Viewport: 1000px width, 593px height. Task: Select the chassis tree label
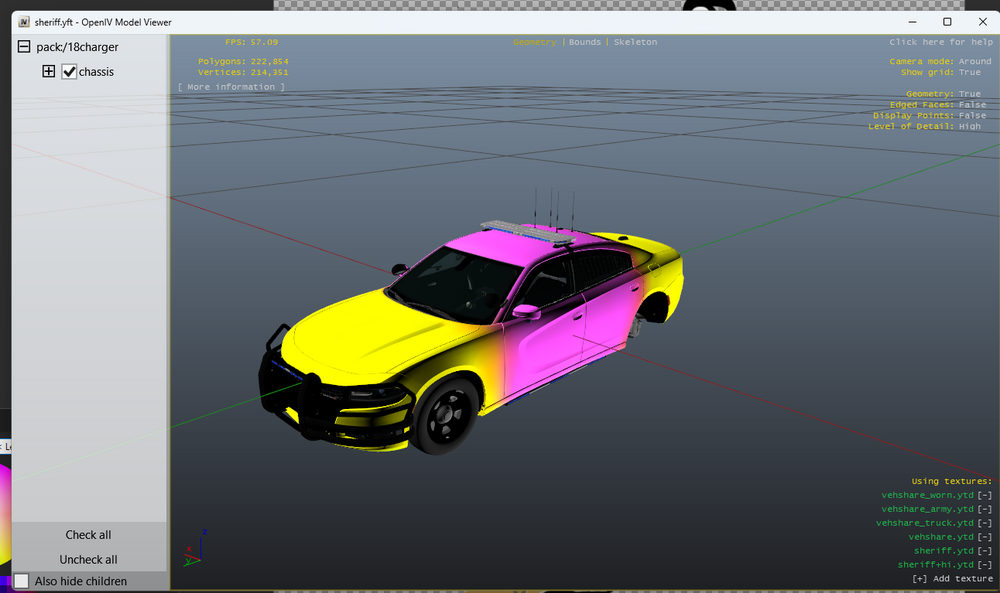tap(96, 72)
